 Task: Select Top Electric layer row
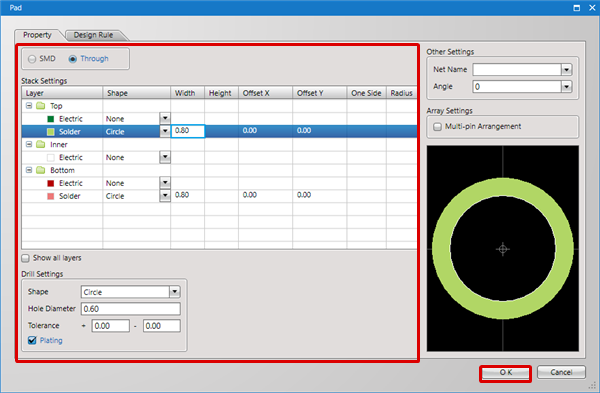[x=219, y=119]
